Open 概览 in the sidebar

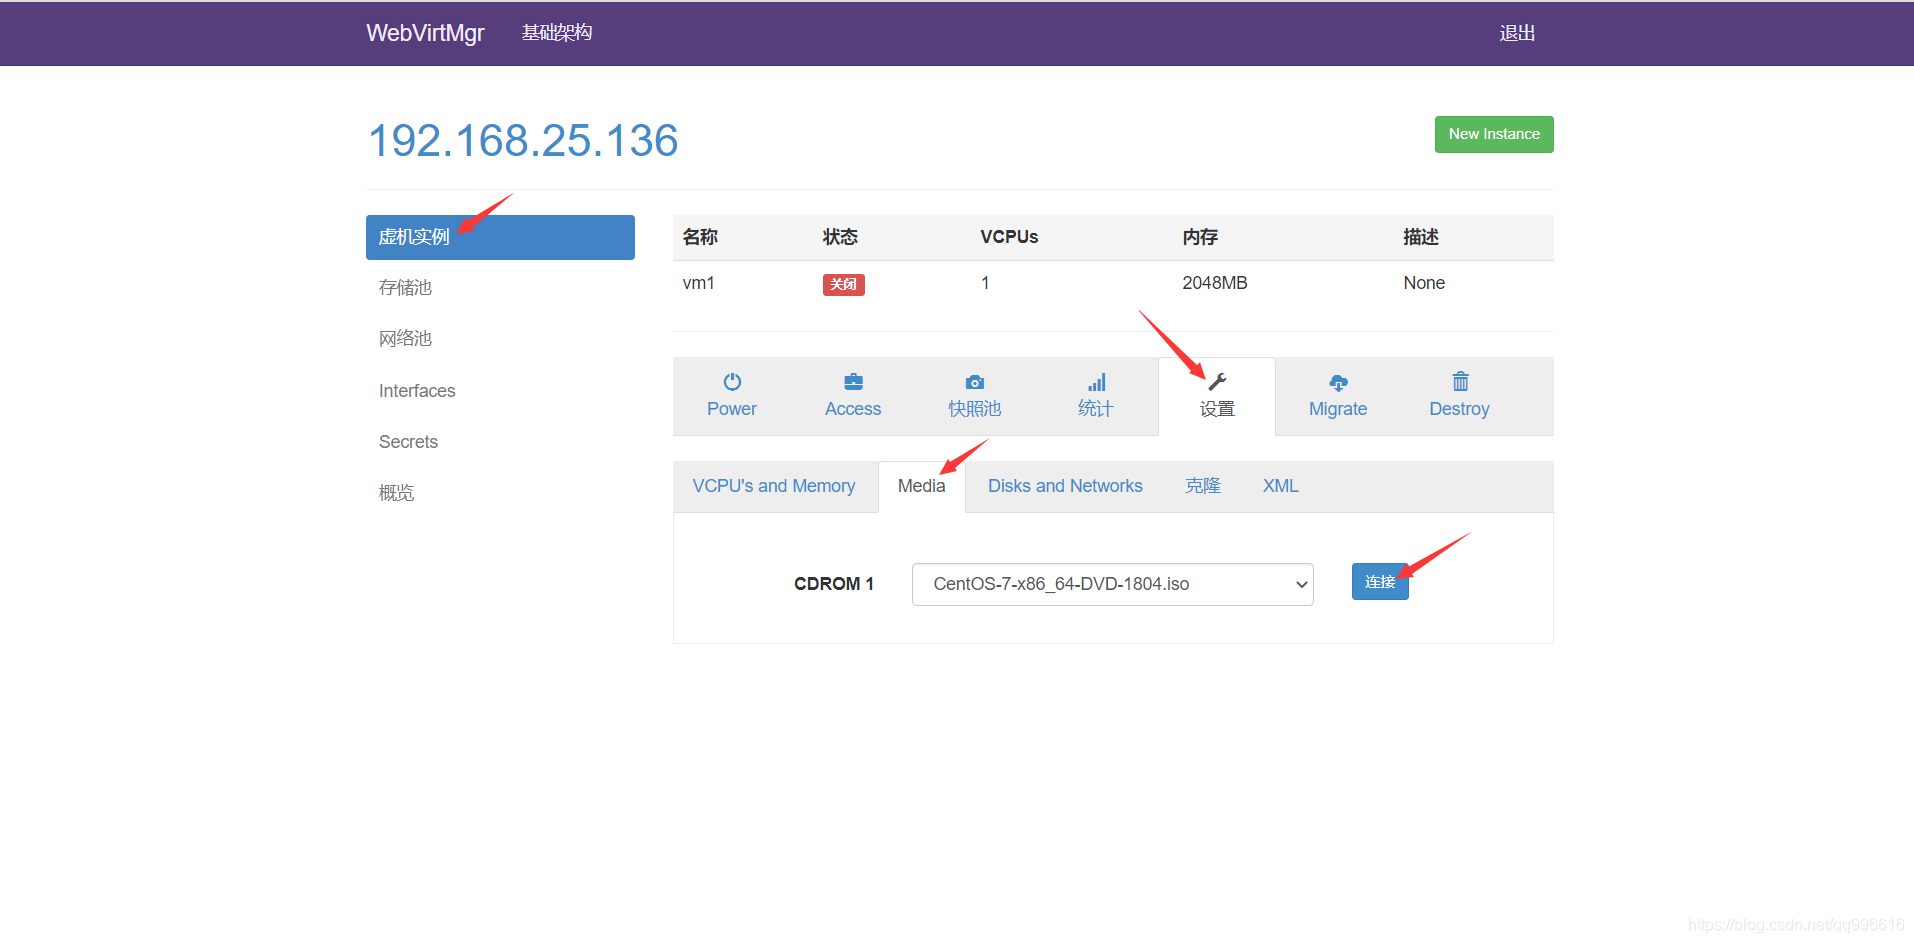point(396,493)
